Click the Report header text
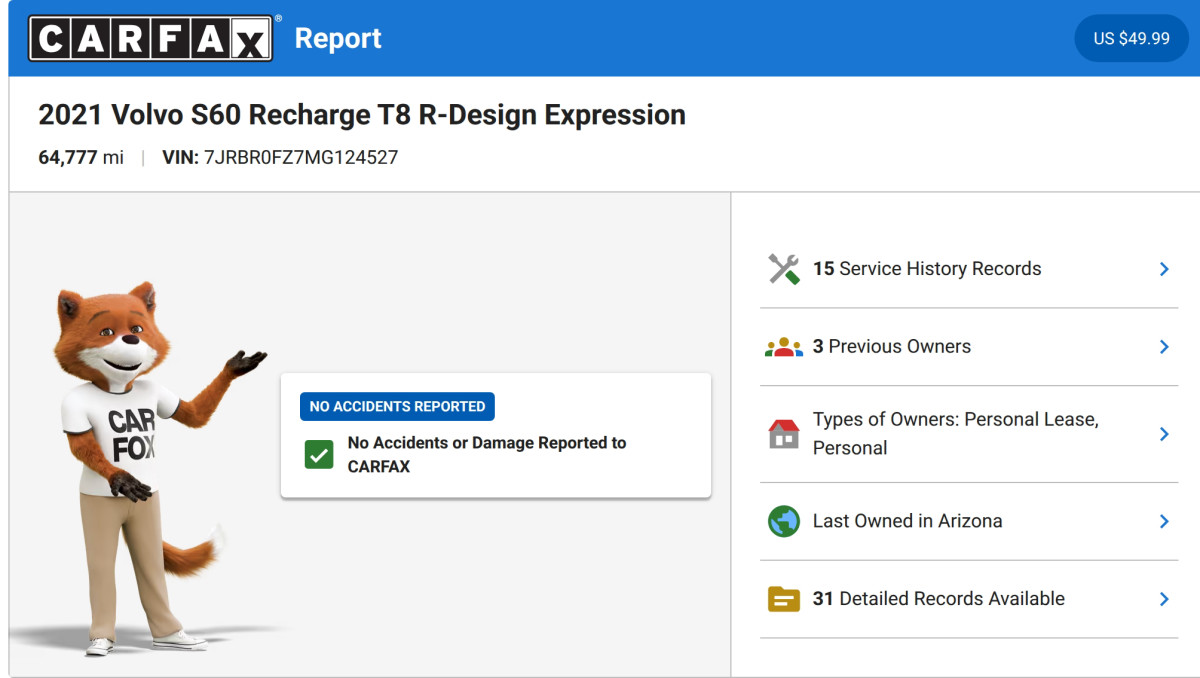Screen dimensions: 1200x678 pyautogui.click(x=338, y=38)
